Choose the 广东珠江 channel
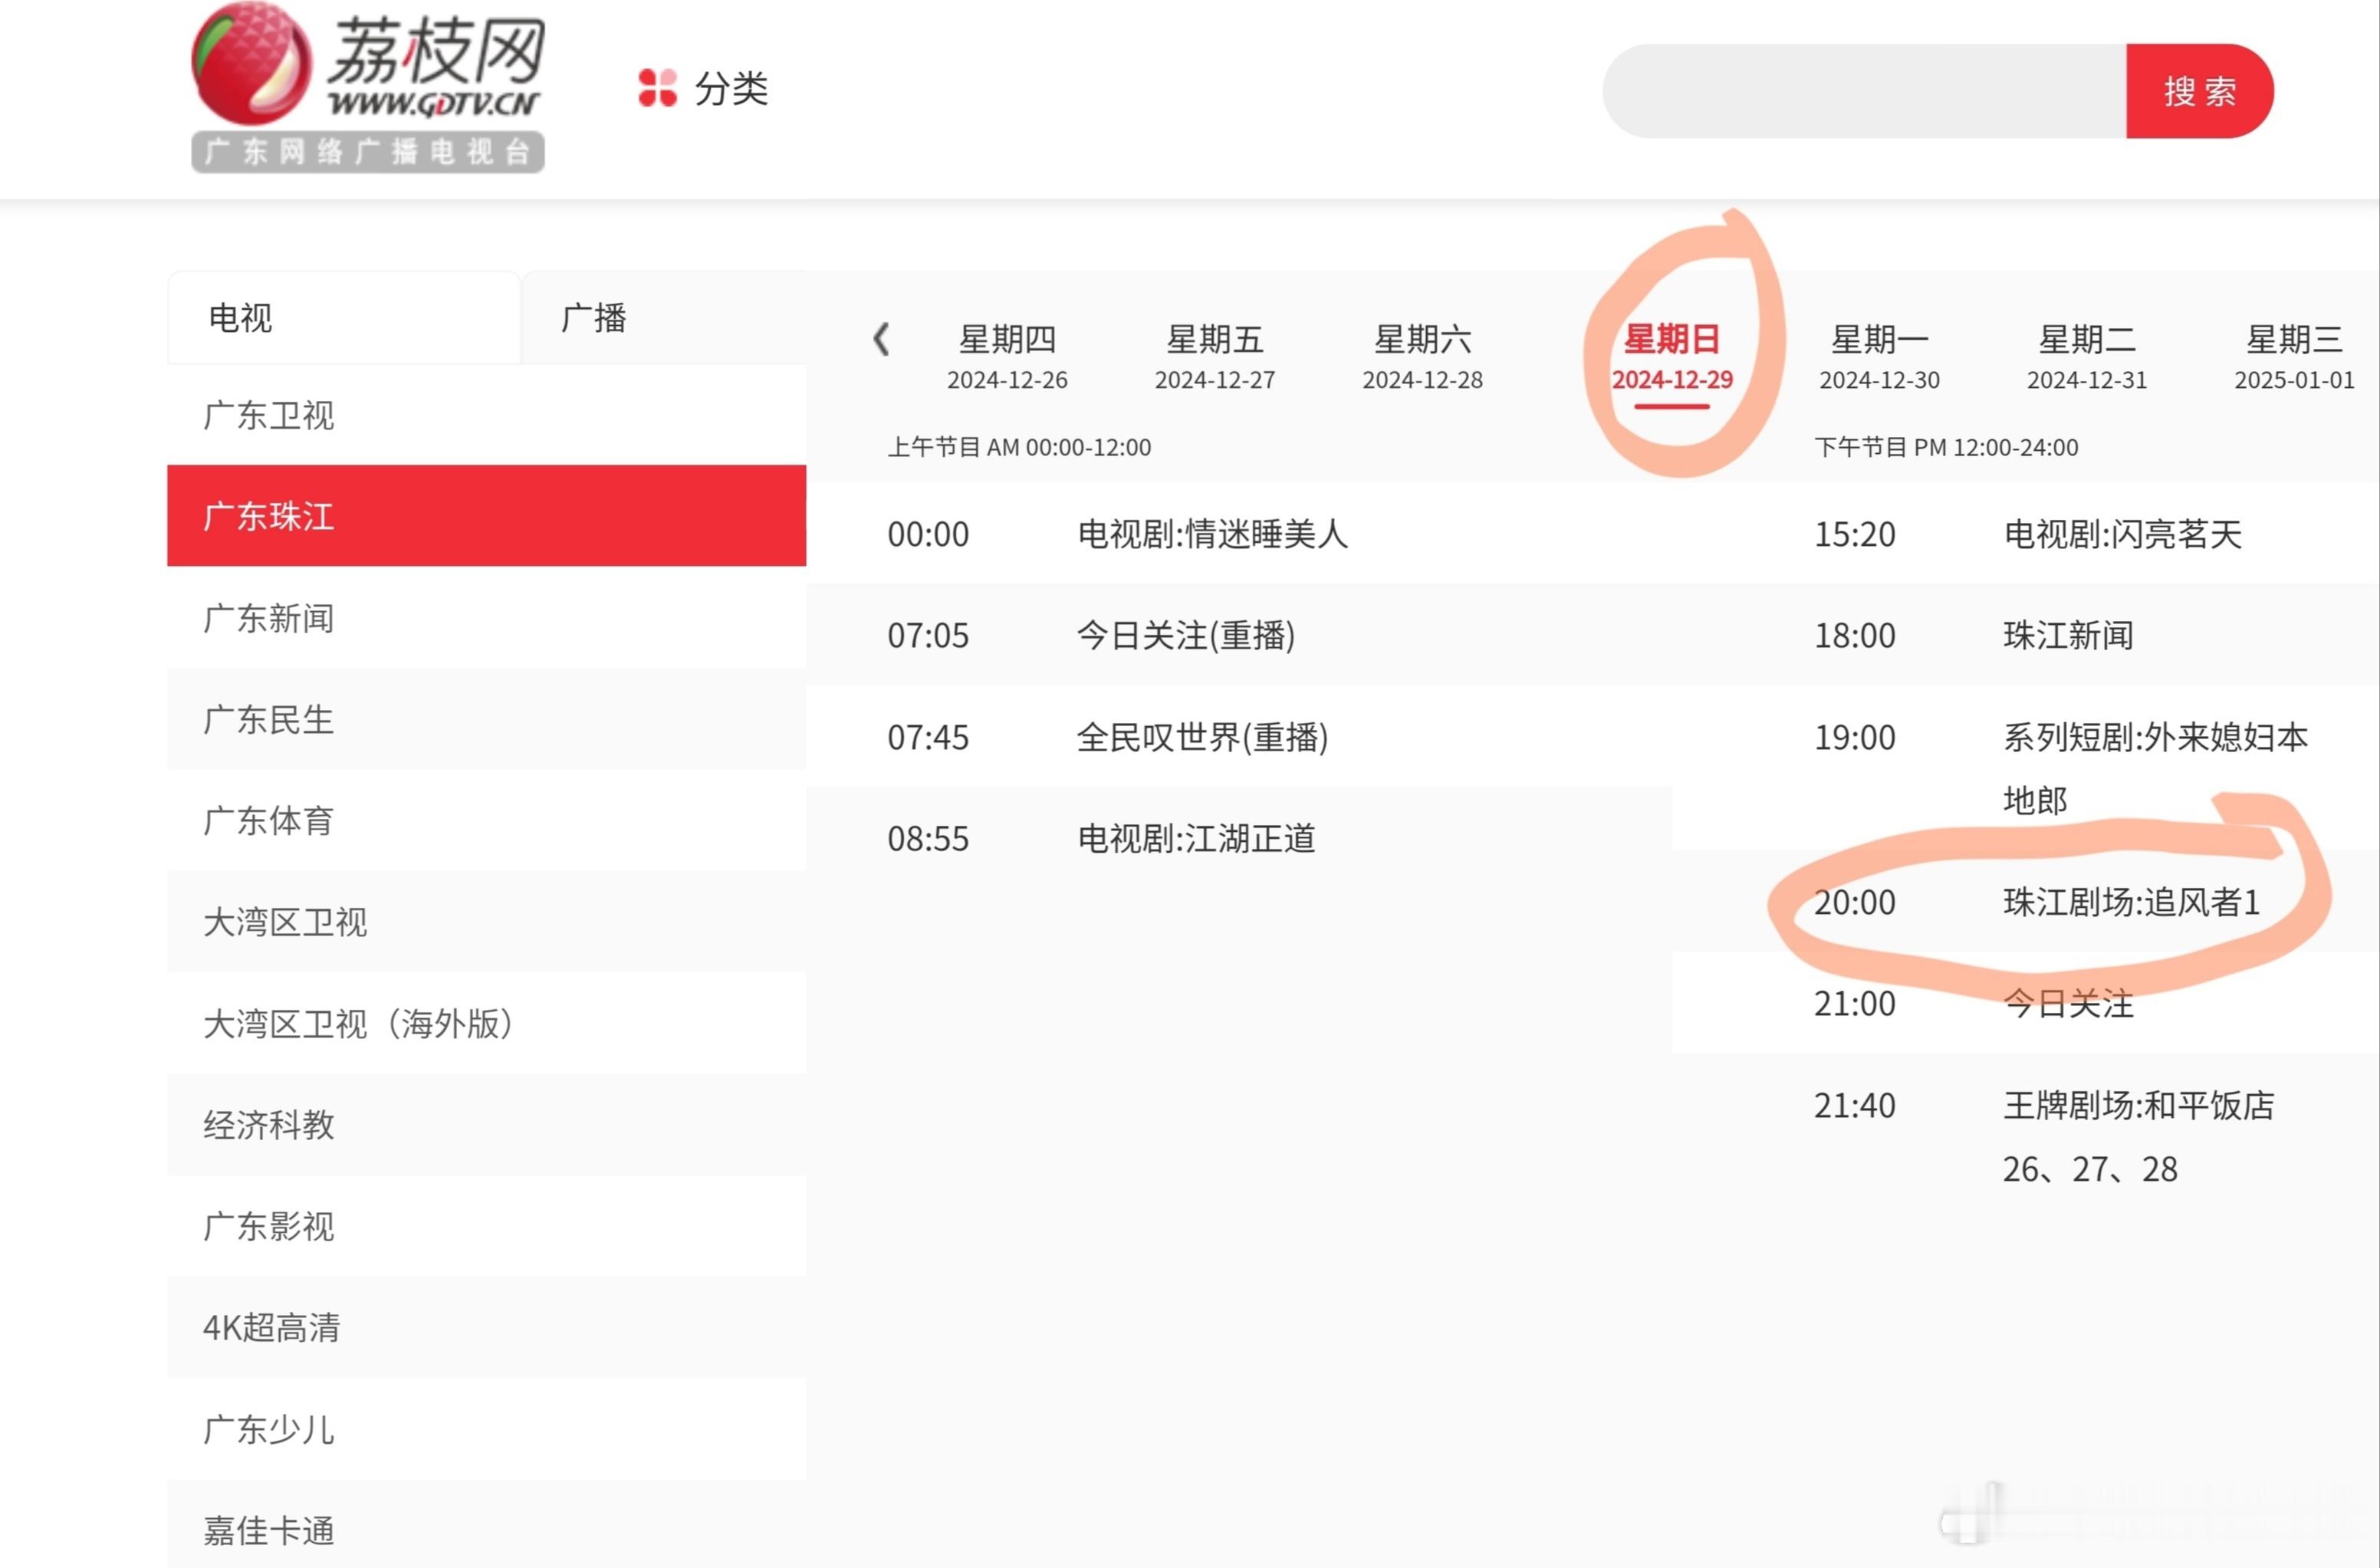2380x1568 pixels. tap(487, 516)
